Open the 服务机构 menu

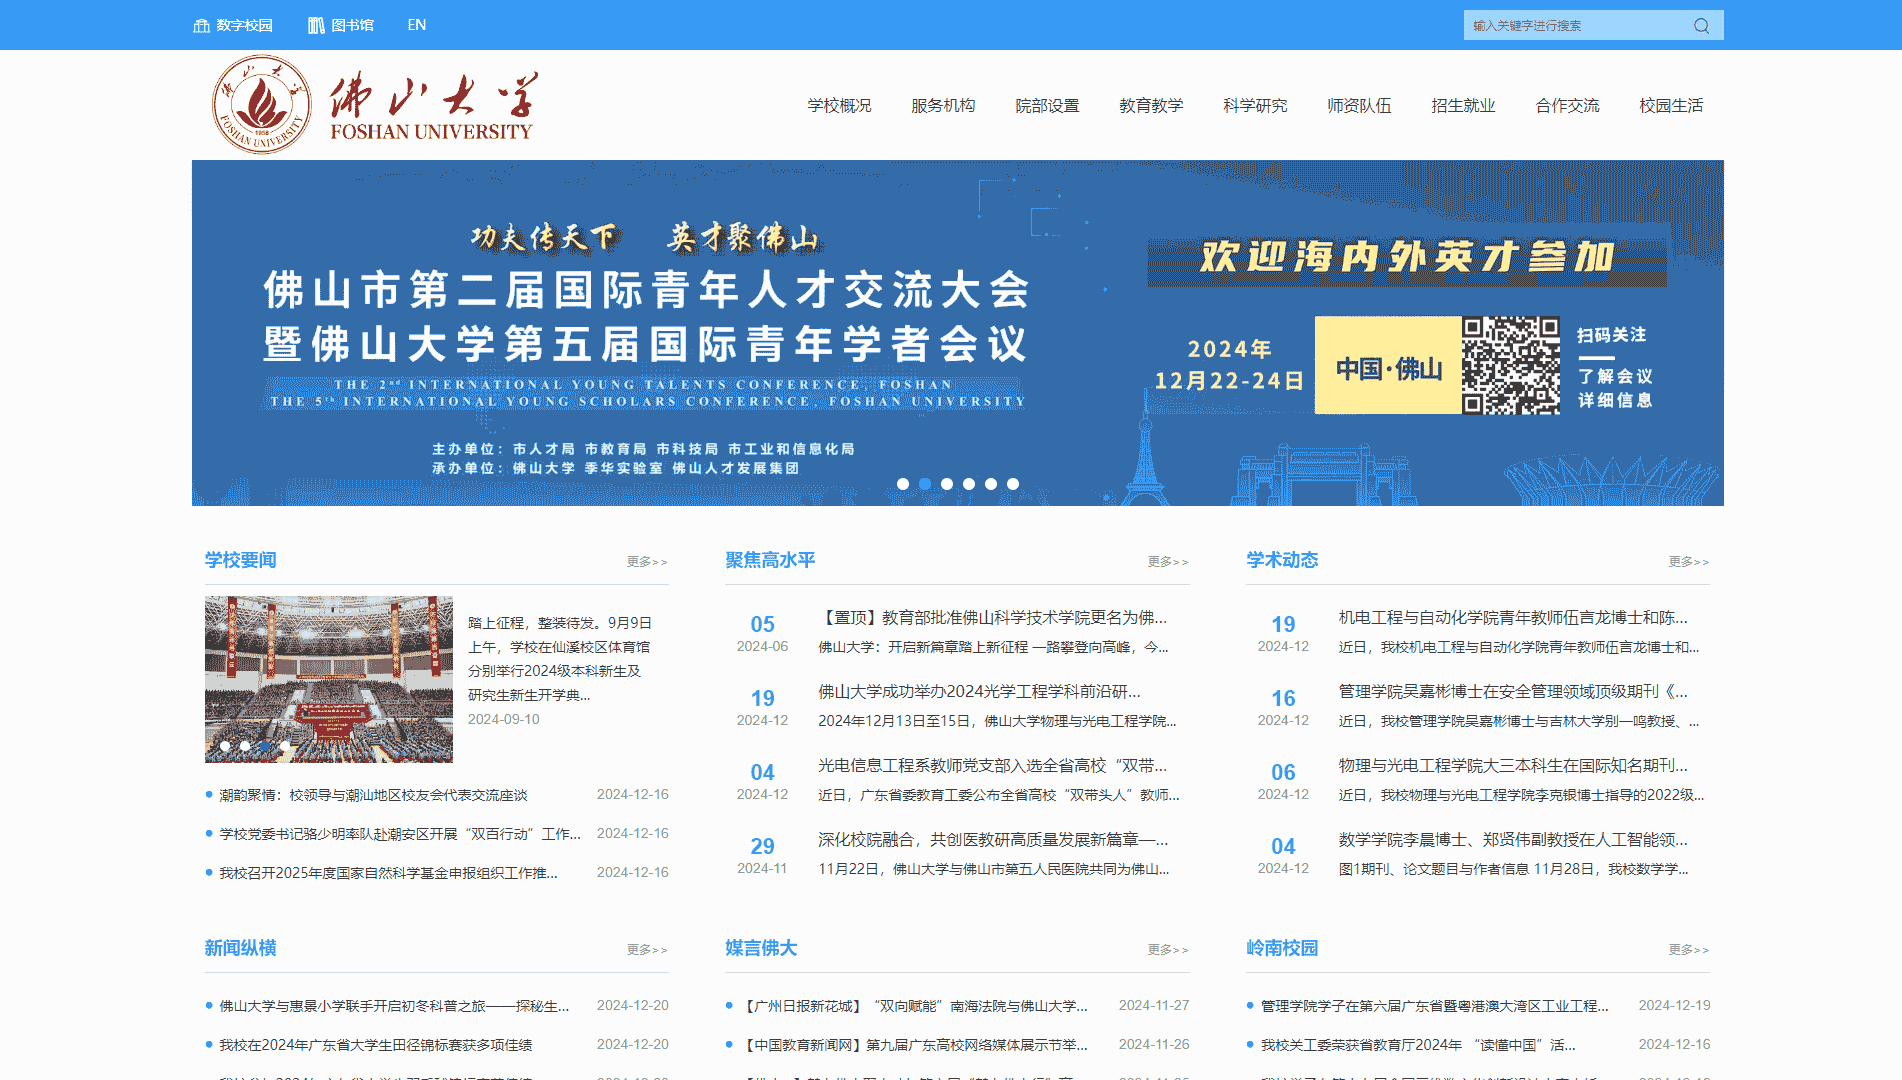coord(943,105)
